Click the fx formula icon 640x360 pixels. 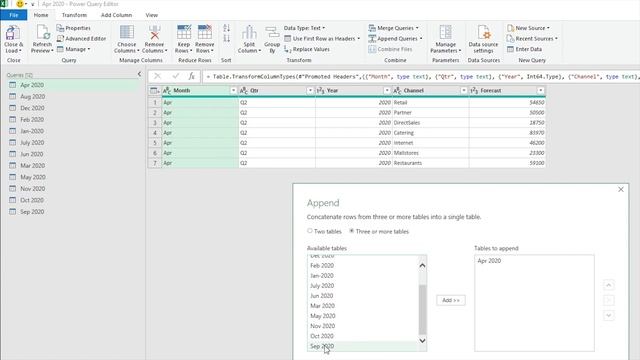pyautogui.click(x=191, y=76)
